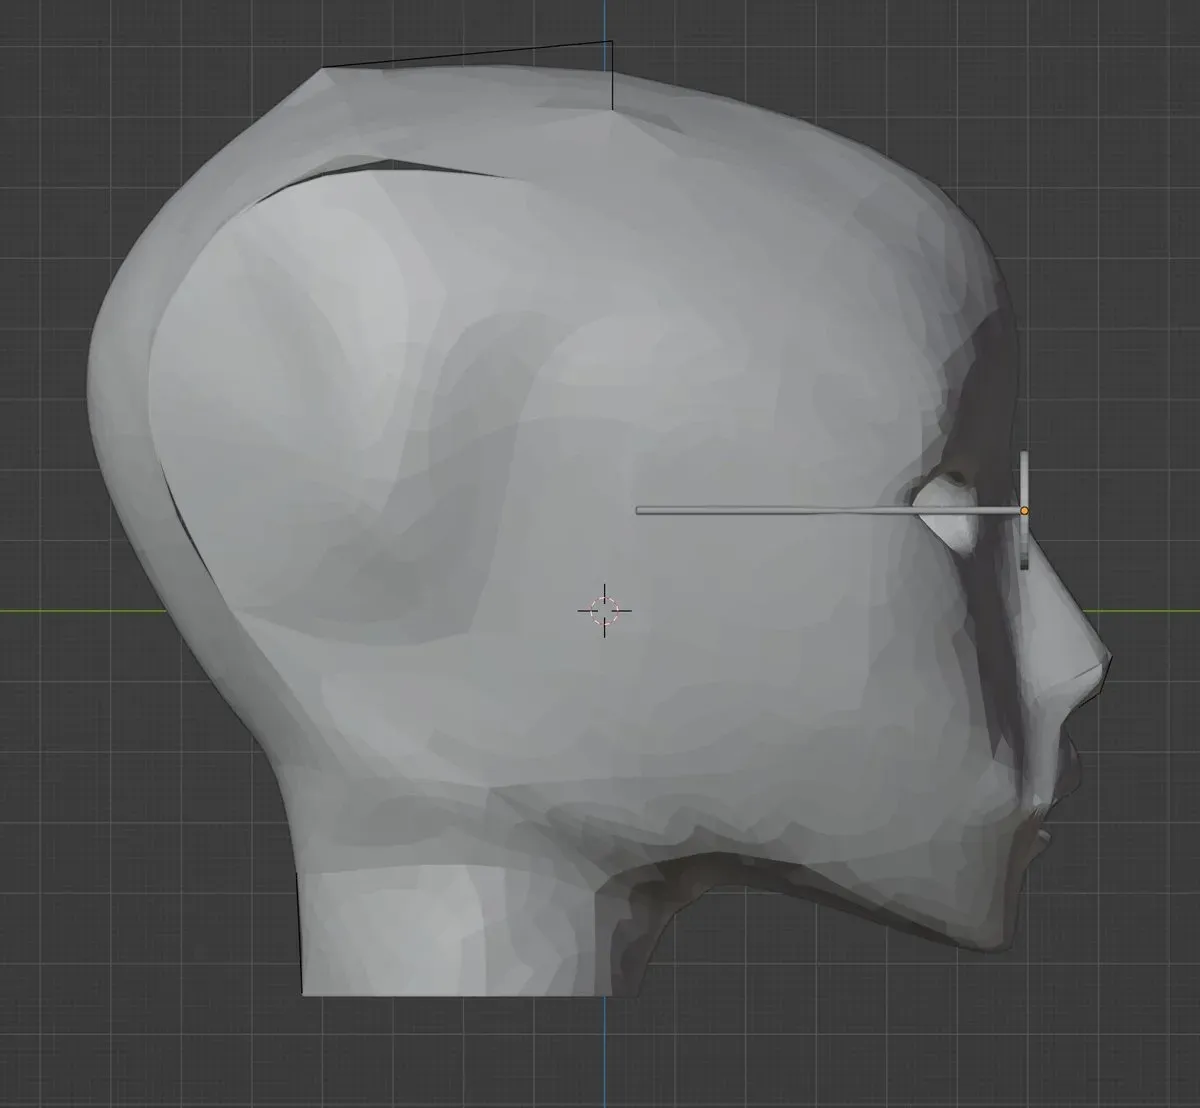Select the glasses temple arm rod

828,511
